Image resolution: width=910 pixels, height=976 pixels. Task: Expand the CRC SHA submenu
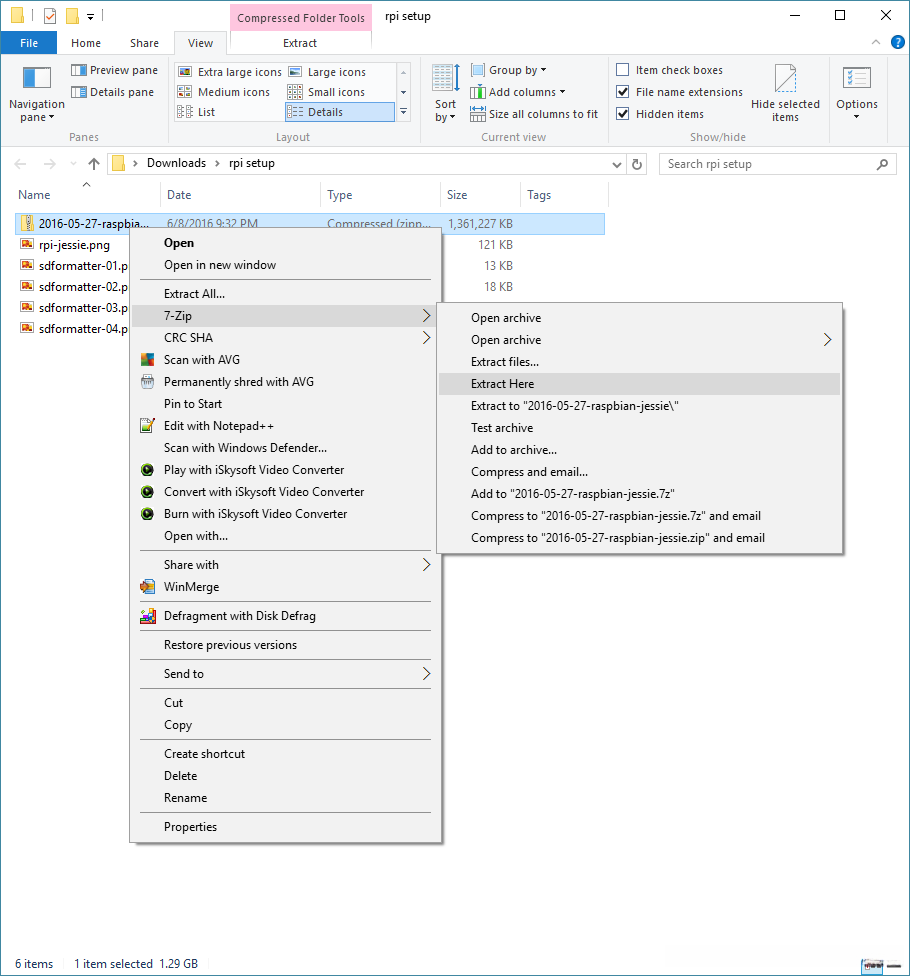285,337
